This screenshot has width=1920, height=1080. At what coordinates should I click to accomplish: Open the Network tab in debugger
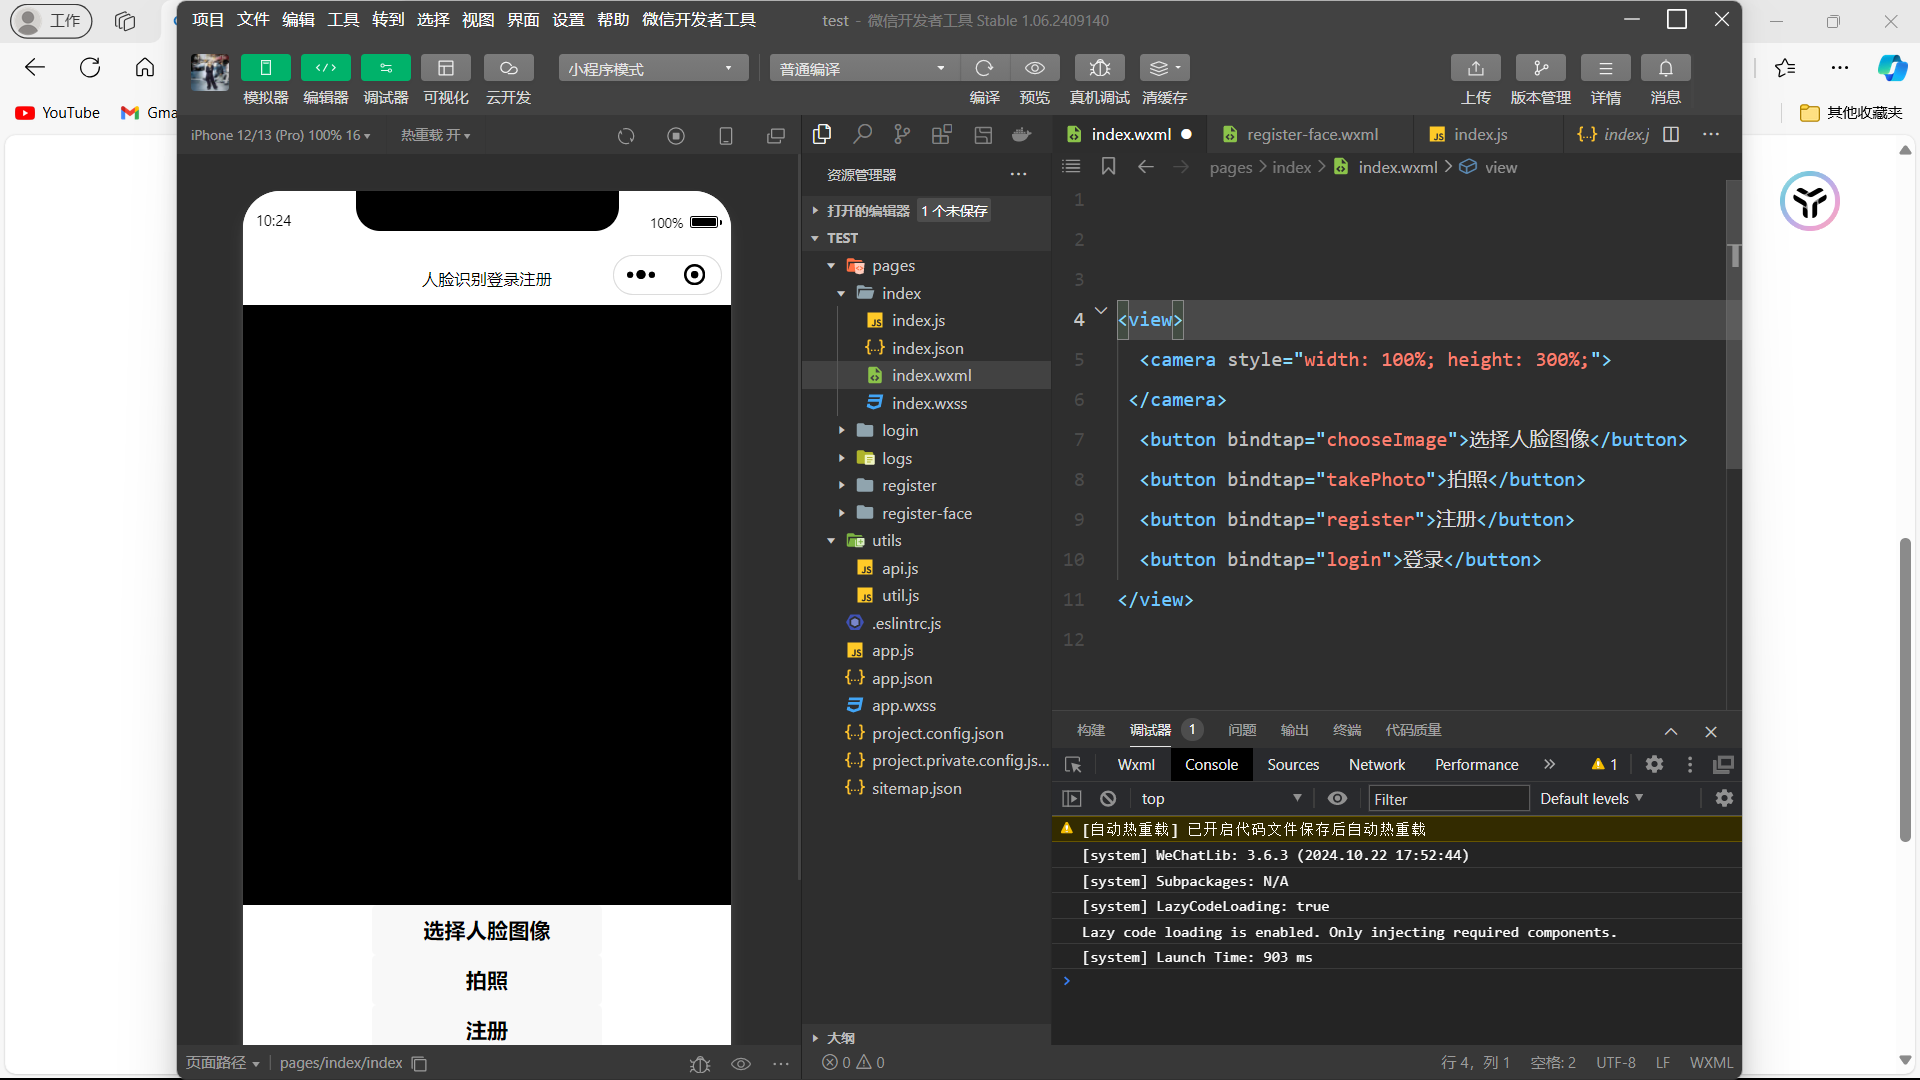(x=1376, y=765)
